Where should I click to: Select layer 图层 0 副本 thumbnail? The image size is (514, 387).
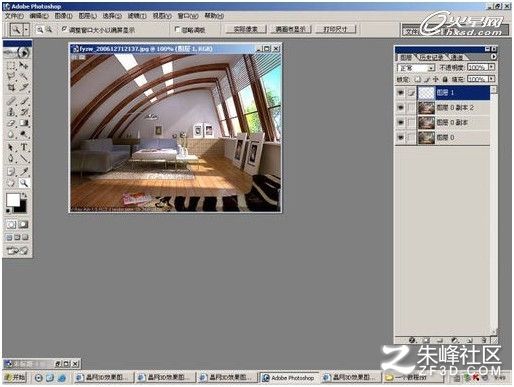(426, 123)
